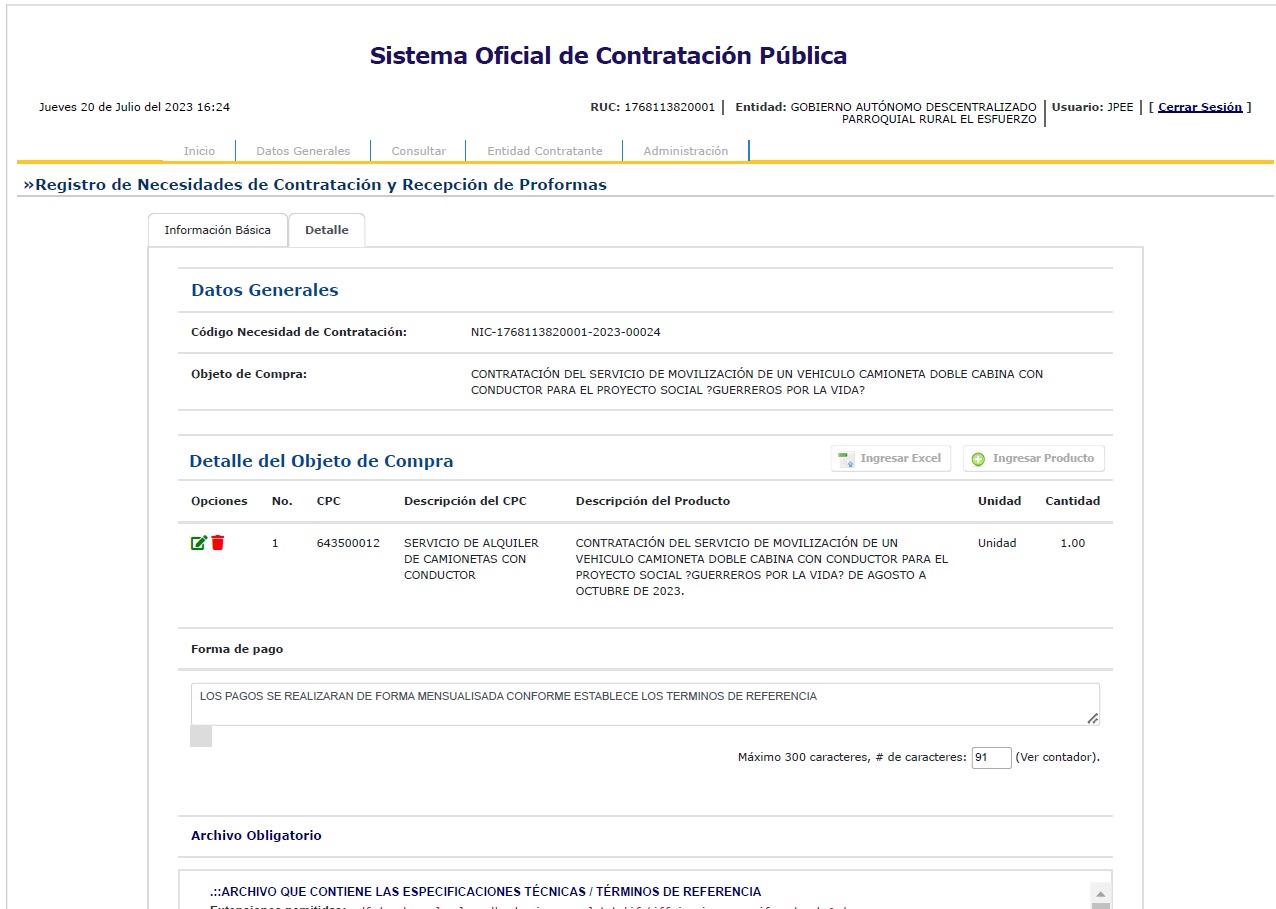Select the Detalle tab
Screen dimensions: 1276x909
pyautogui.click(x=326, y=230)
